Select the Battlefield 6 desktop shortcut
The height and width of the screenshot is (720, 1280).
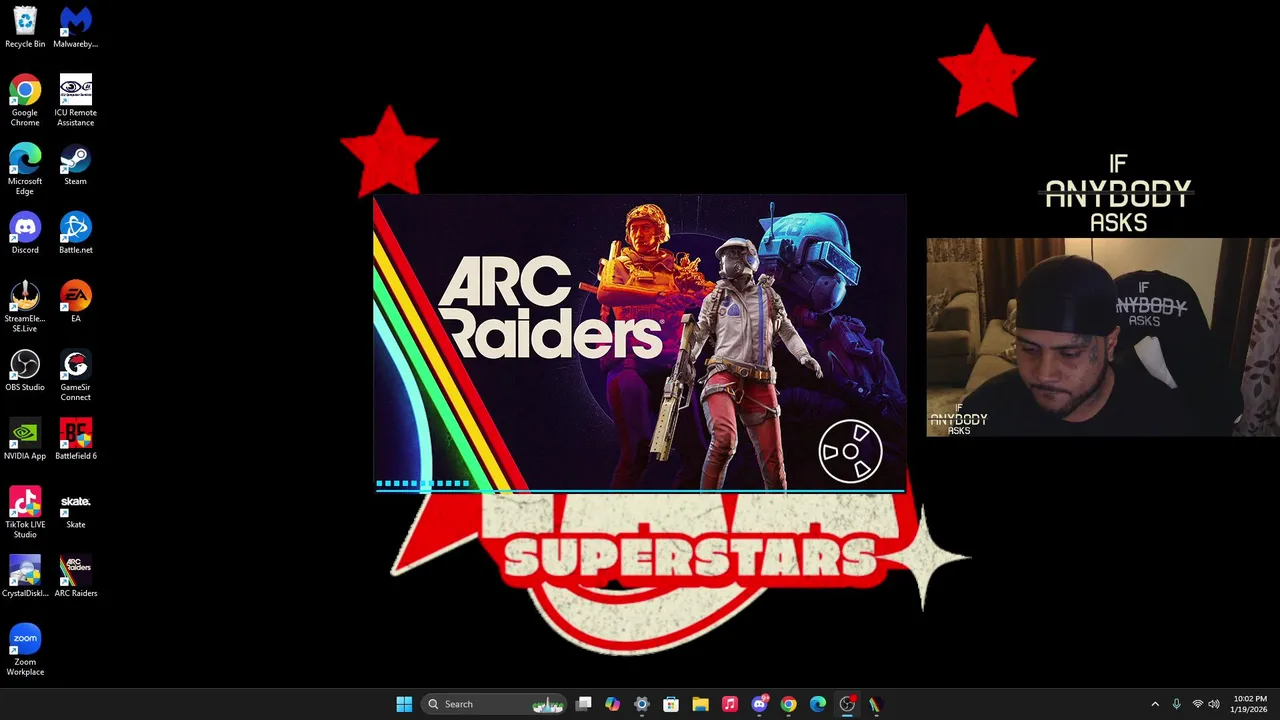(x=75, y=439)
